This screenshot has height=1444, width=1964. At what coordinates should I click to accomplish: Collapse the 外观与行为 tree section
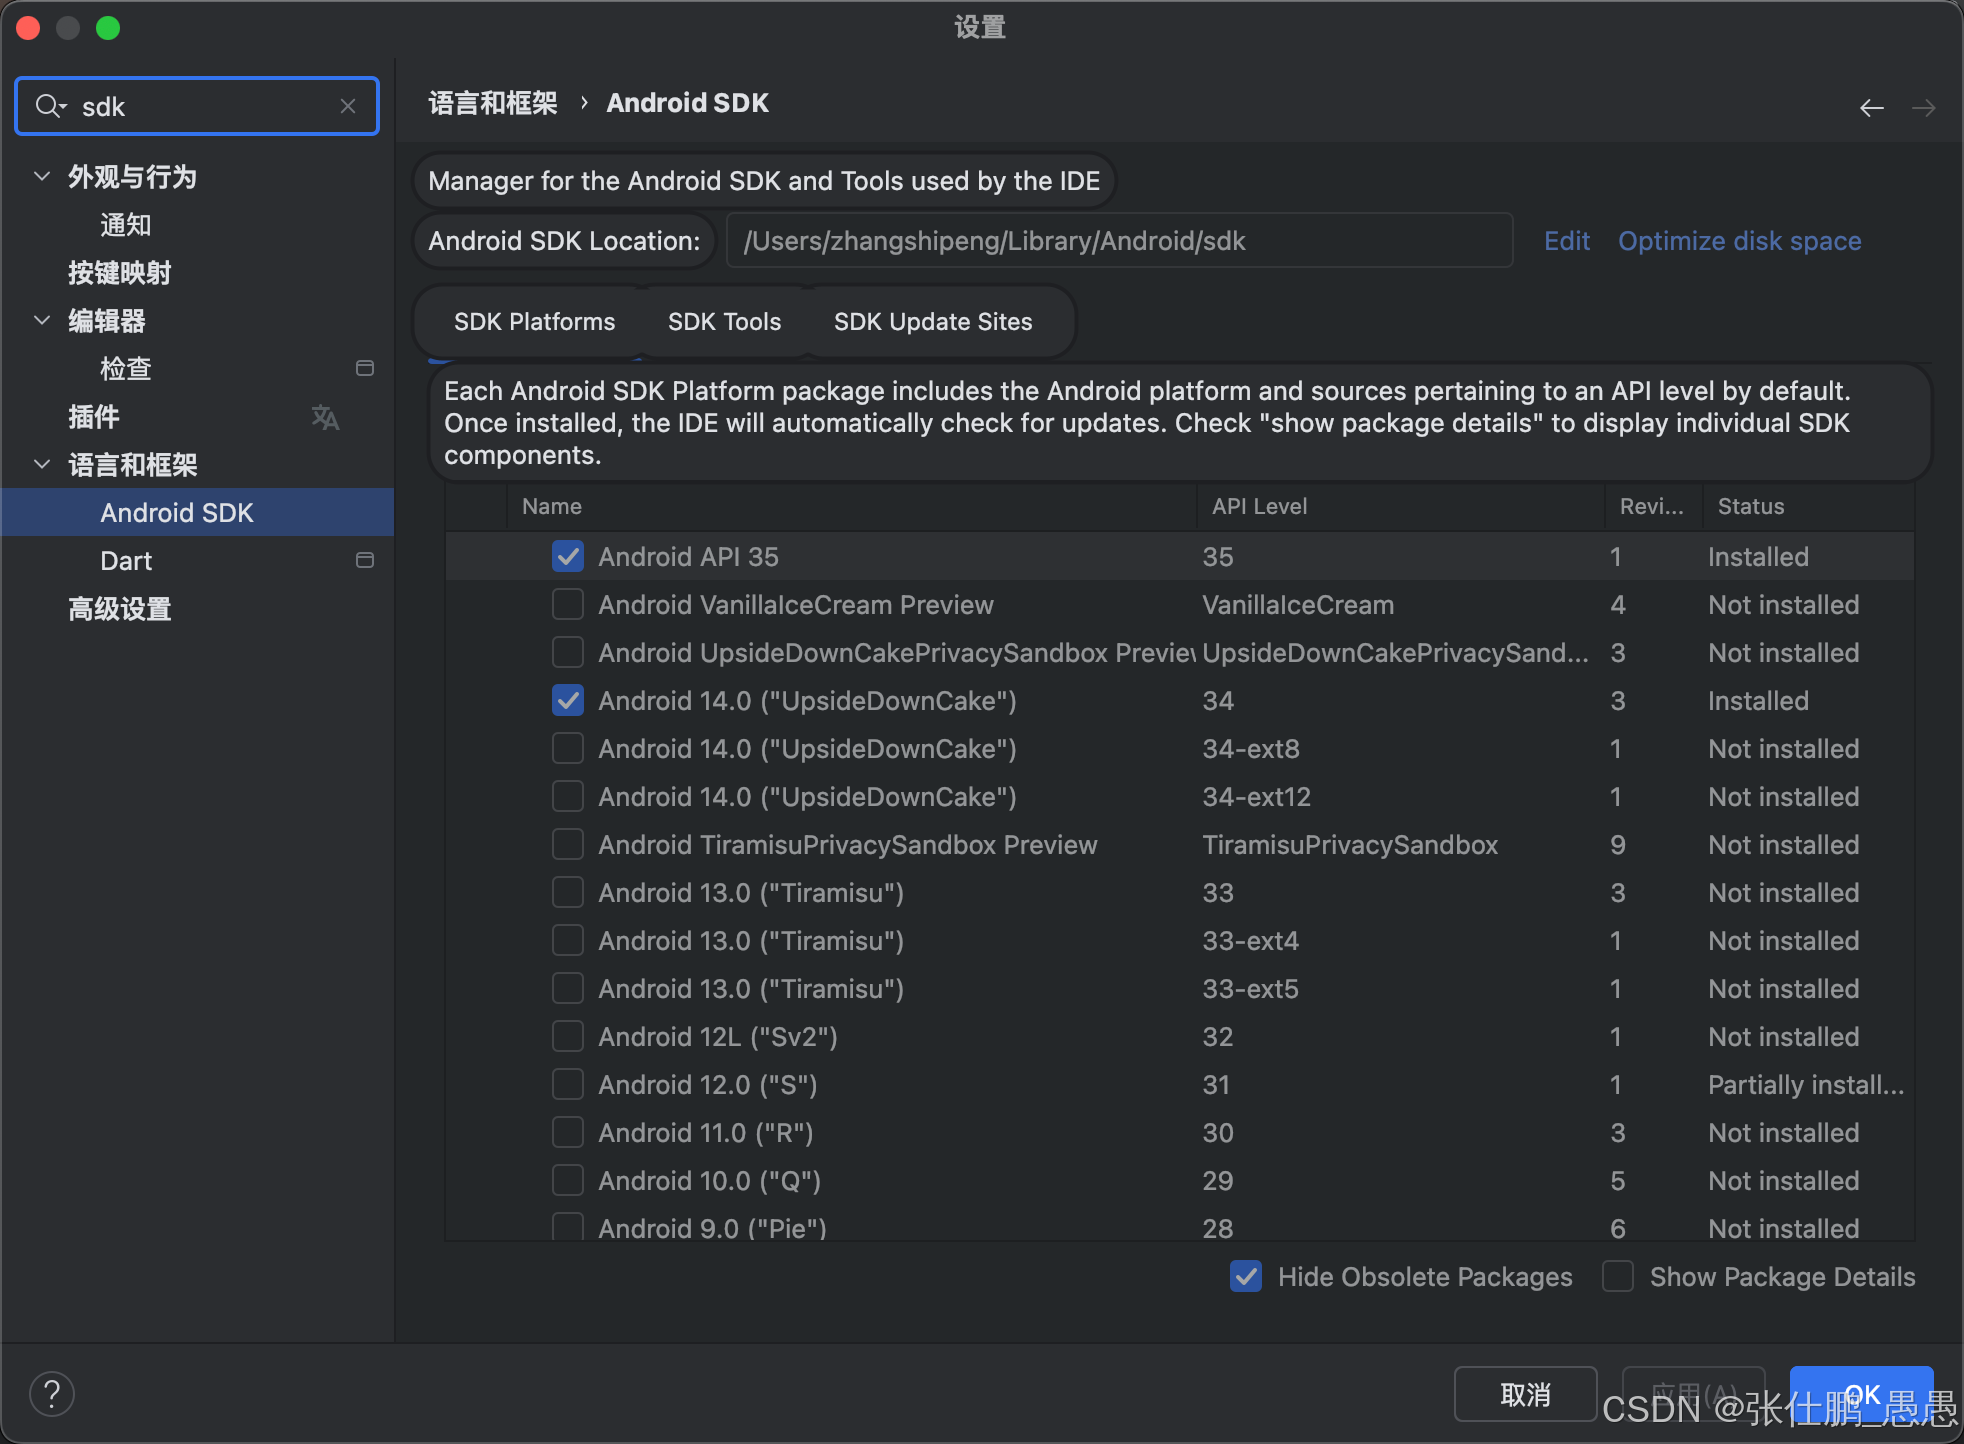(x=42, y=177)
